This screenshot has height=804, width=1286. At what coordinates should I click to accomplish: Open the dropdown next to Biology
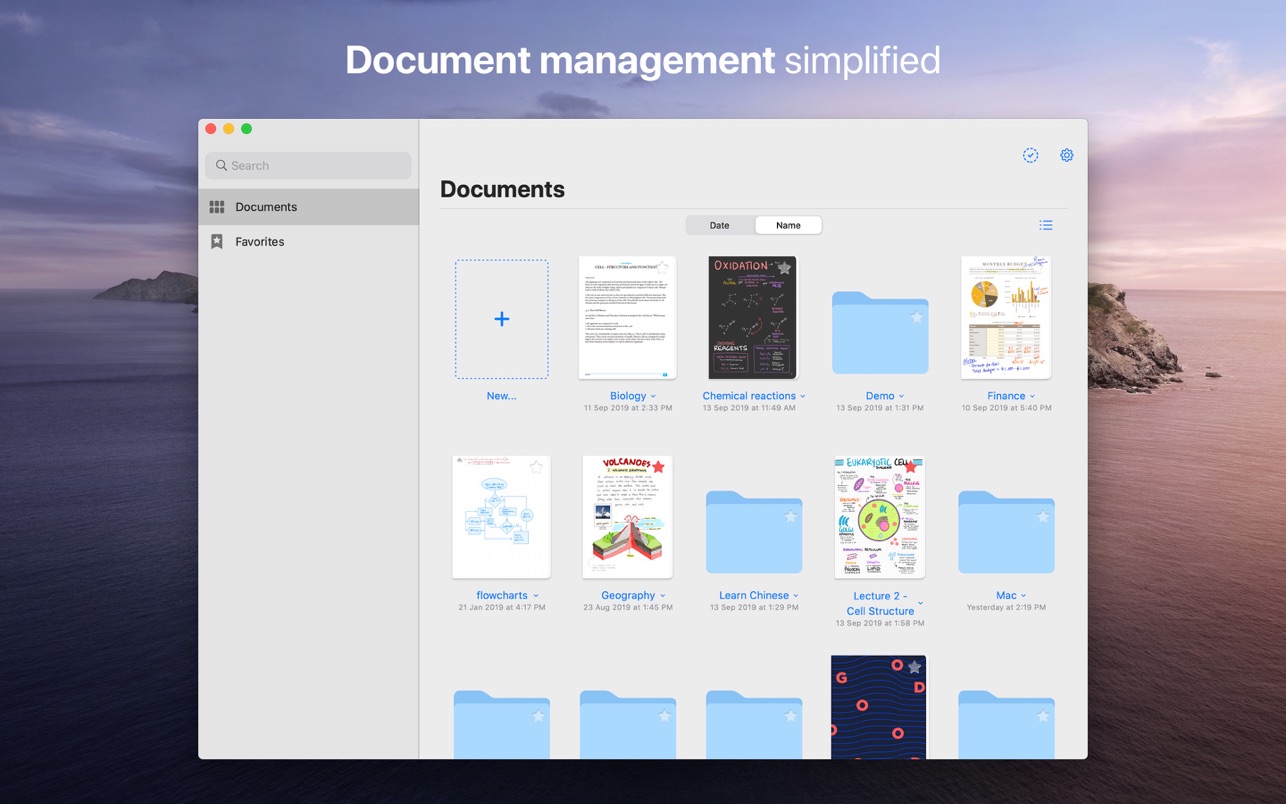655,395
